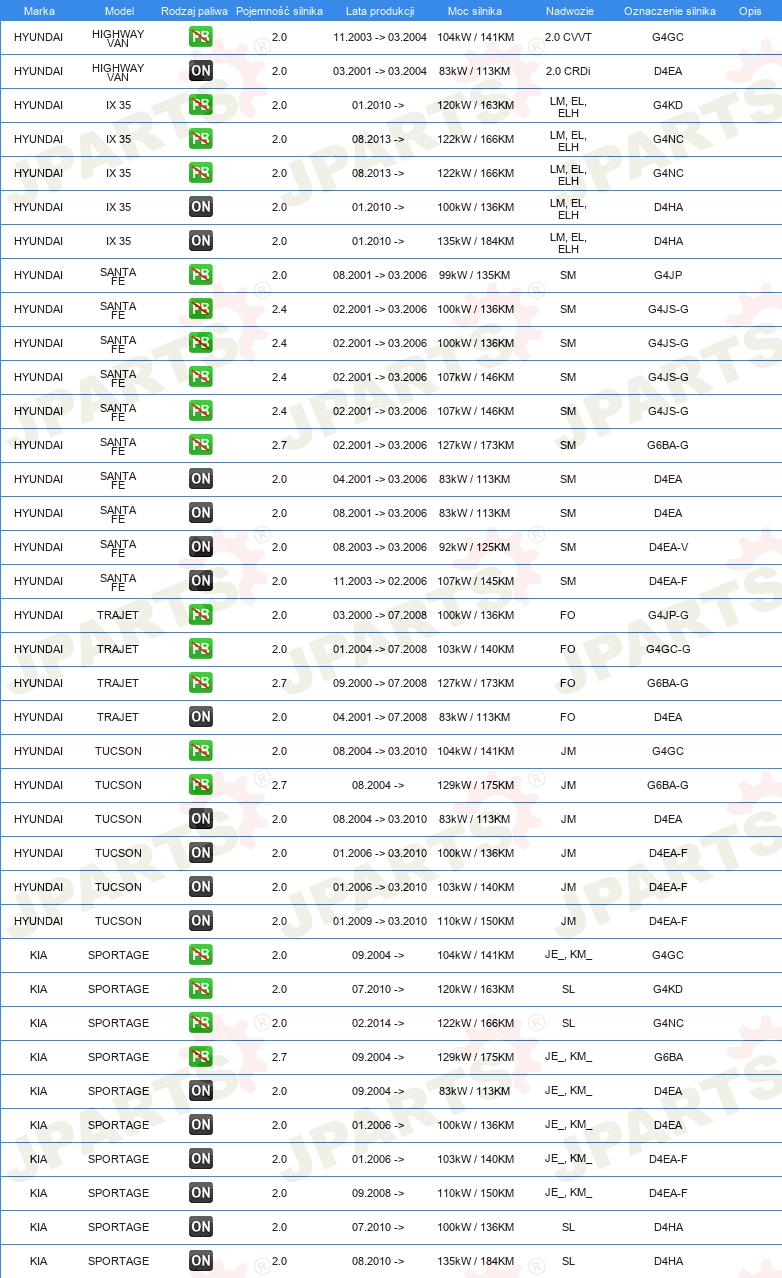Select the 01.2009 -> 03.2010 production years cell
This screenshot has height=1278, width=782.
tap(380, 921)
